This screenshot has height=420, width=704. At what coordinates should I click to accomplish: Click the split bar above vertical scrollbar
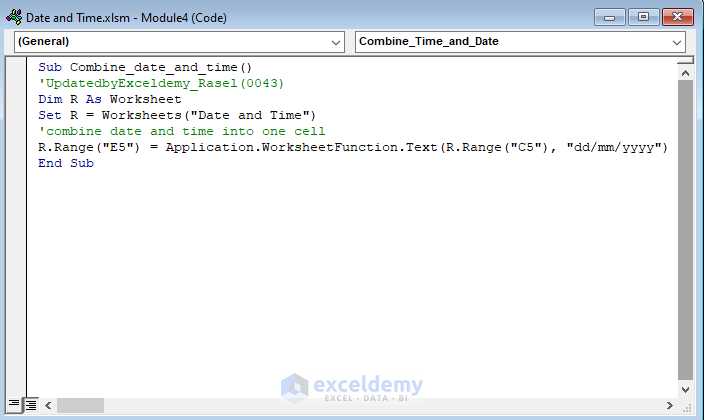(685, 61)
